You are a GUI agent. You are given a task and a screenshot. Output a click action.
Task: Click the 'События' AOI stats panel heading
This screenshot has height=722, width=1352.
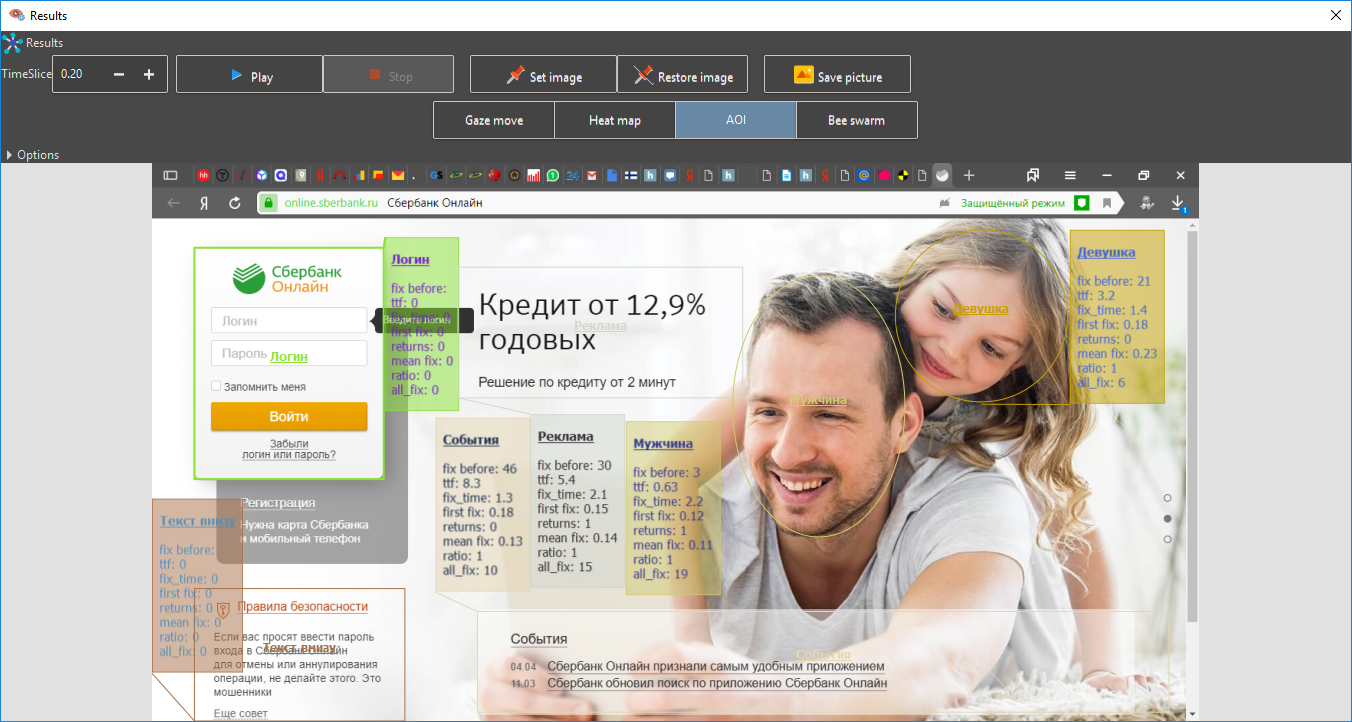471,439
